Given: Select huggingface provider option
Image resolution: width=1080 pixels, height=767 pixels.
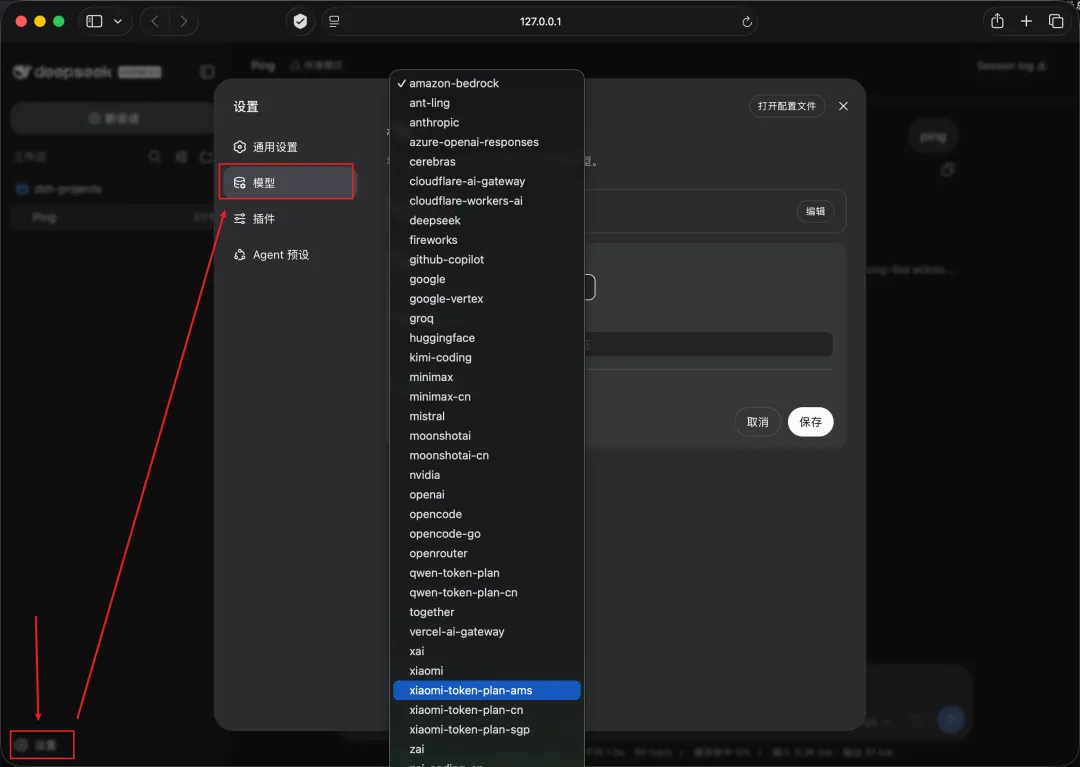Looking at the screenshot, I should tap(486, 338).
